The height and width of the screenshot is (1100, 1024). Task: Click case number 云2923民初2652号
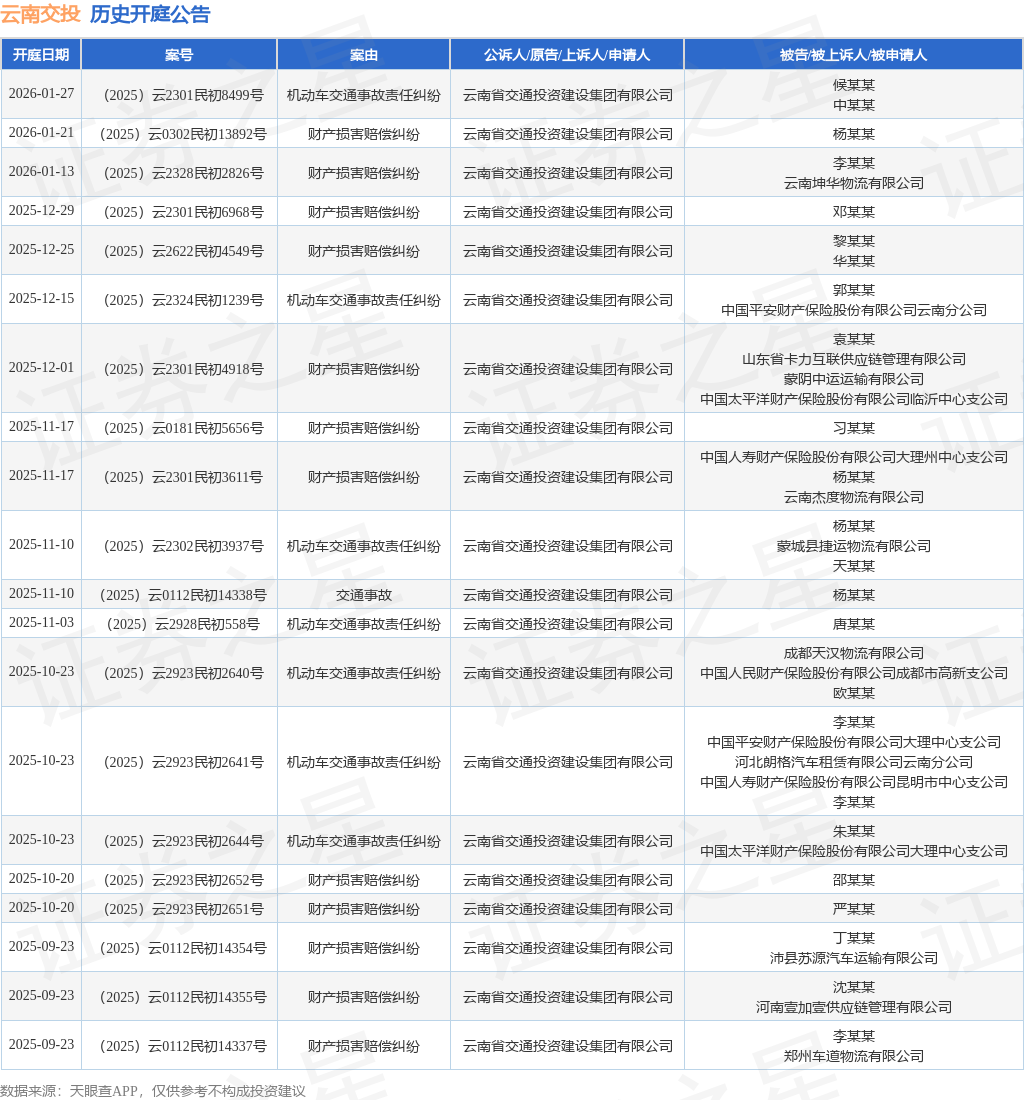[x=183, y=880]
